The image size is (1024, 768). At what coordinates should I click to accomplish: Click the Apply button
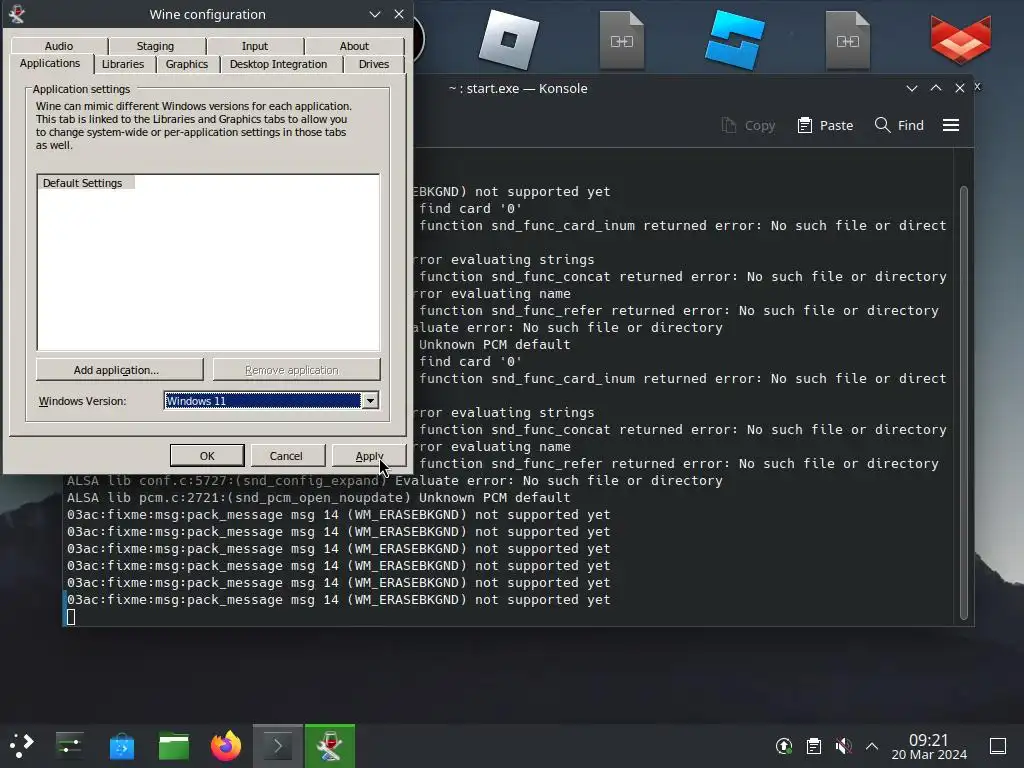click(x=369, y=456)
